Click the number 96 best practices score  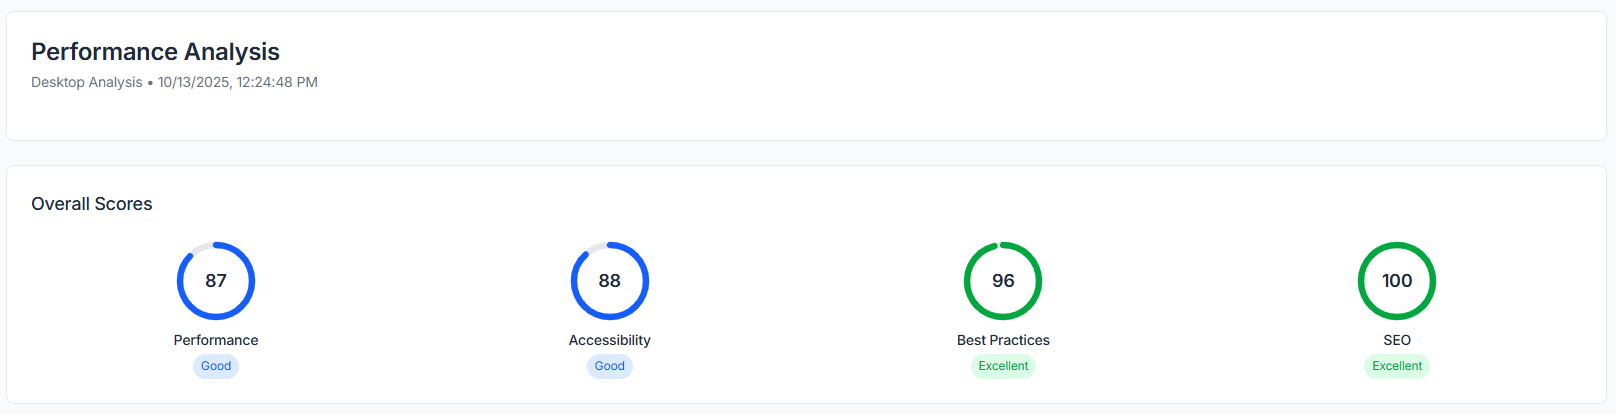[x=1003, y=281]
